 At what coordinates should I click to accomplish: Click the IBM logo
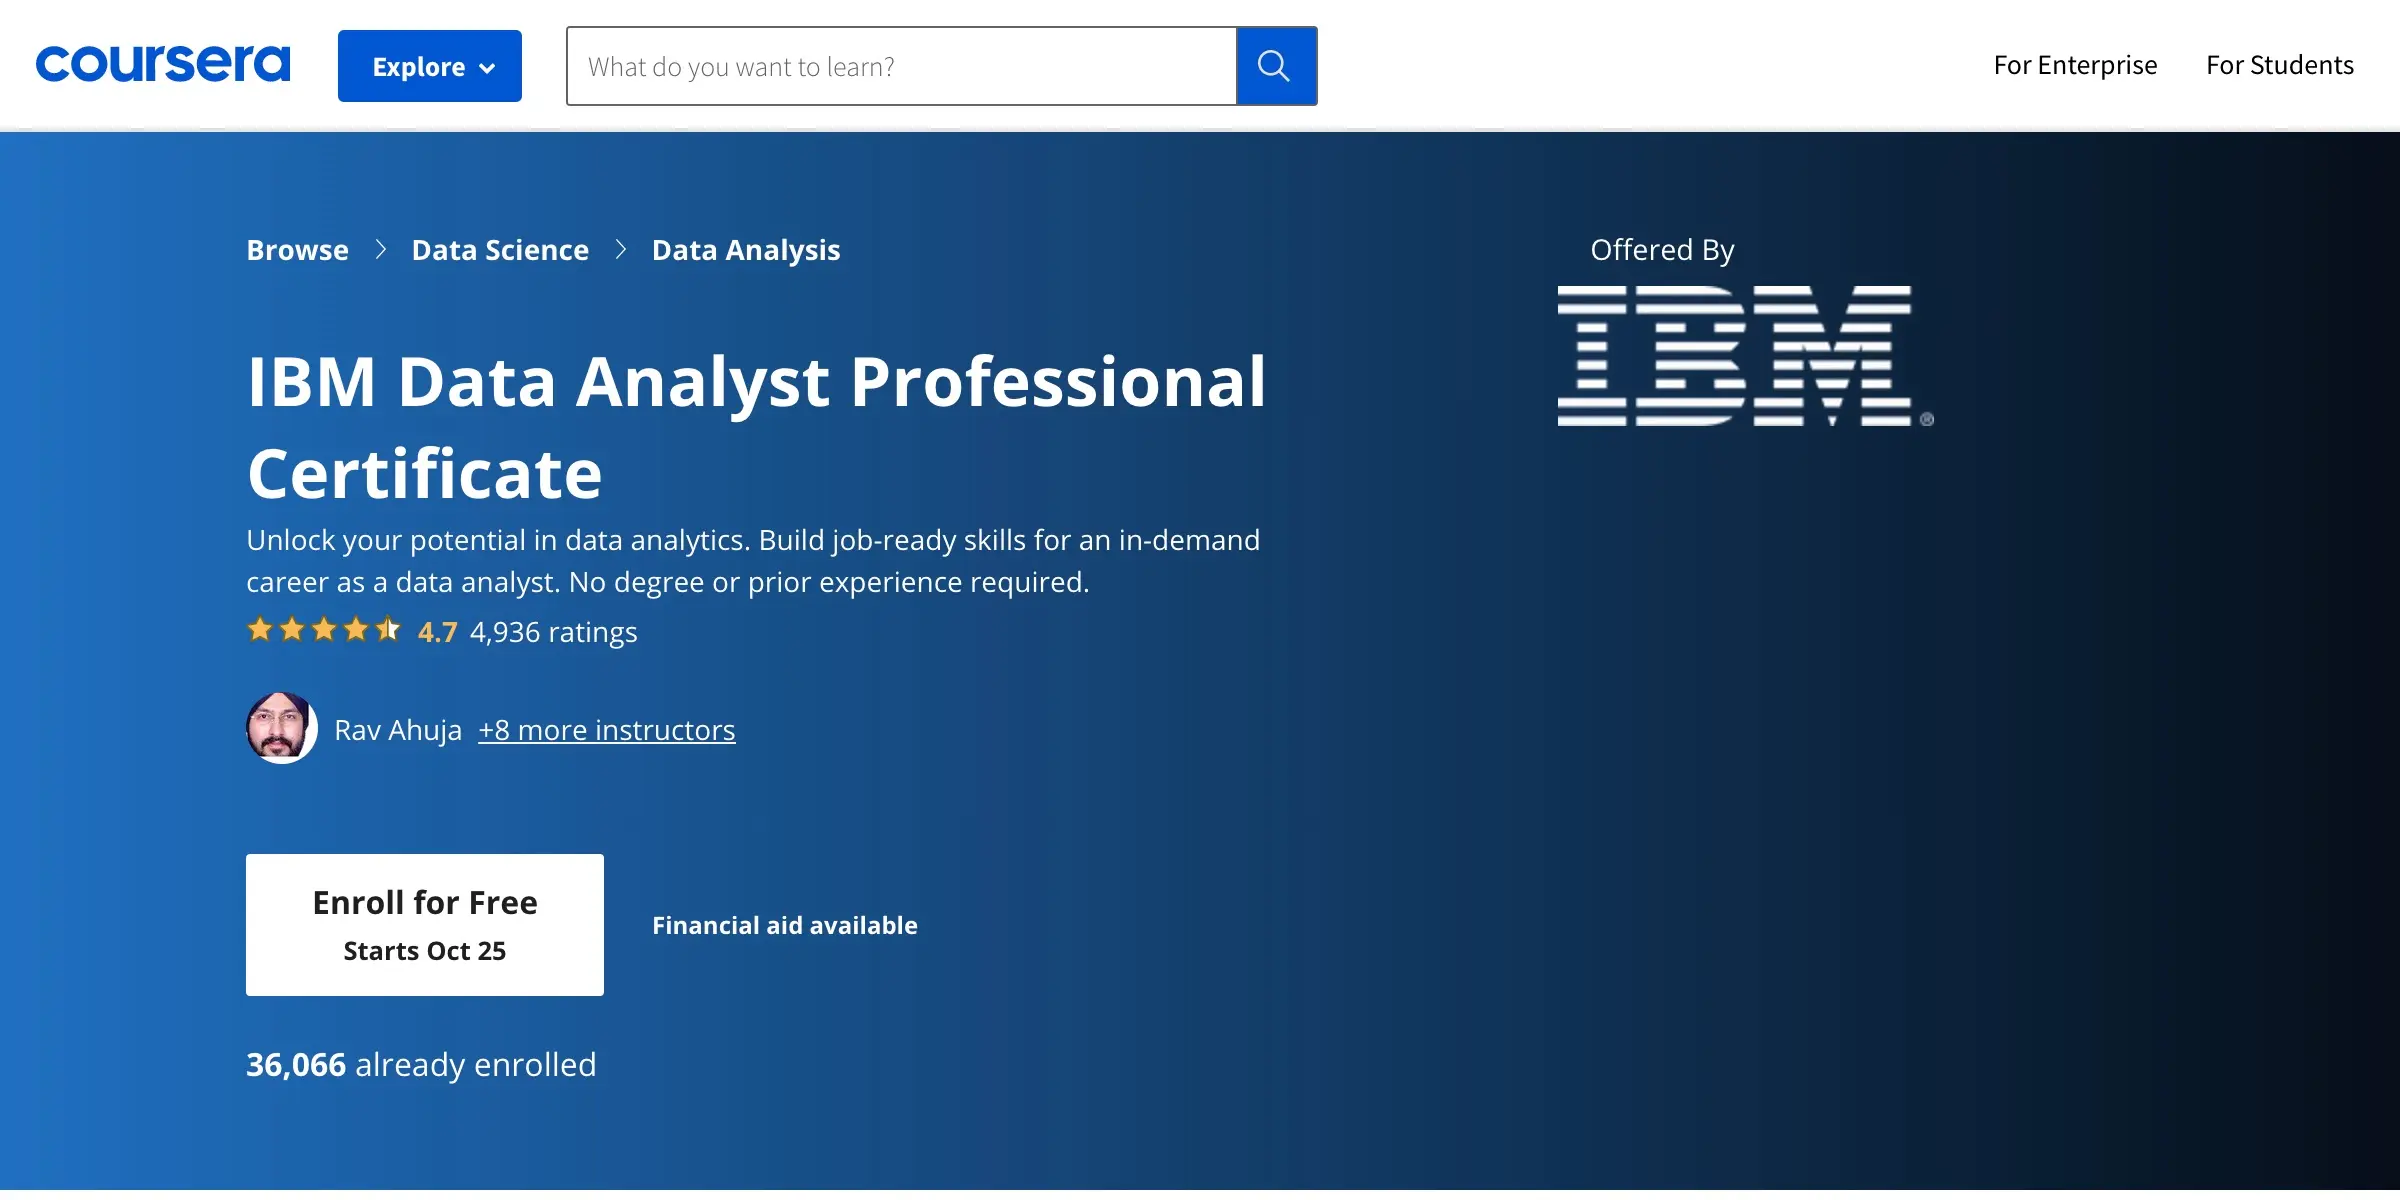1745,356
